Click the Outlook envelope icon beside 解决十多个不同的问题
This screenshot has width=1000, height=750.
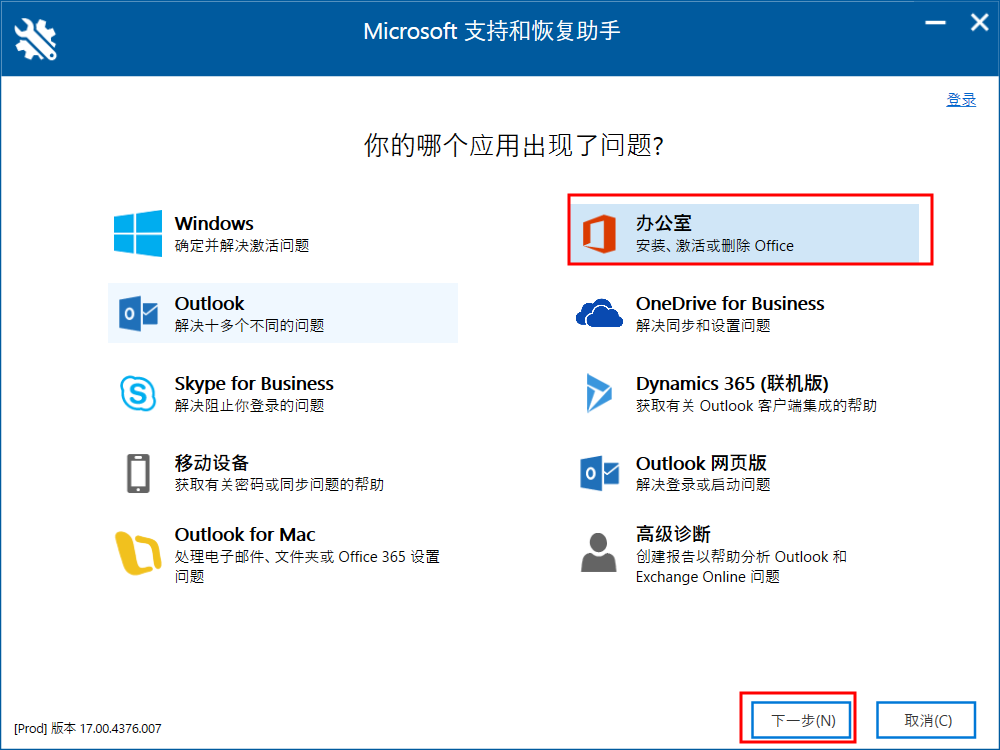click(x=138, y=313)
